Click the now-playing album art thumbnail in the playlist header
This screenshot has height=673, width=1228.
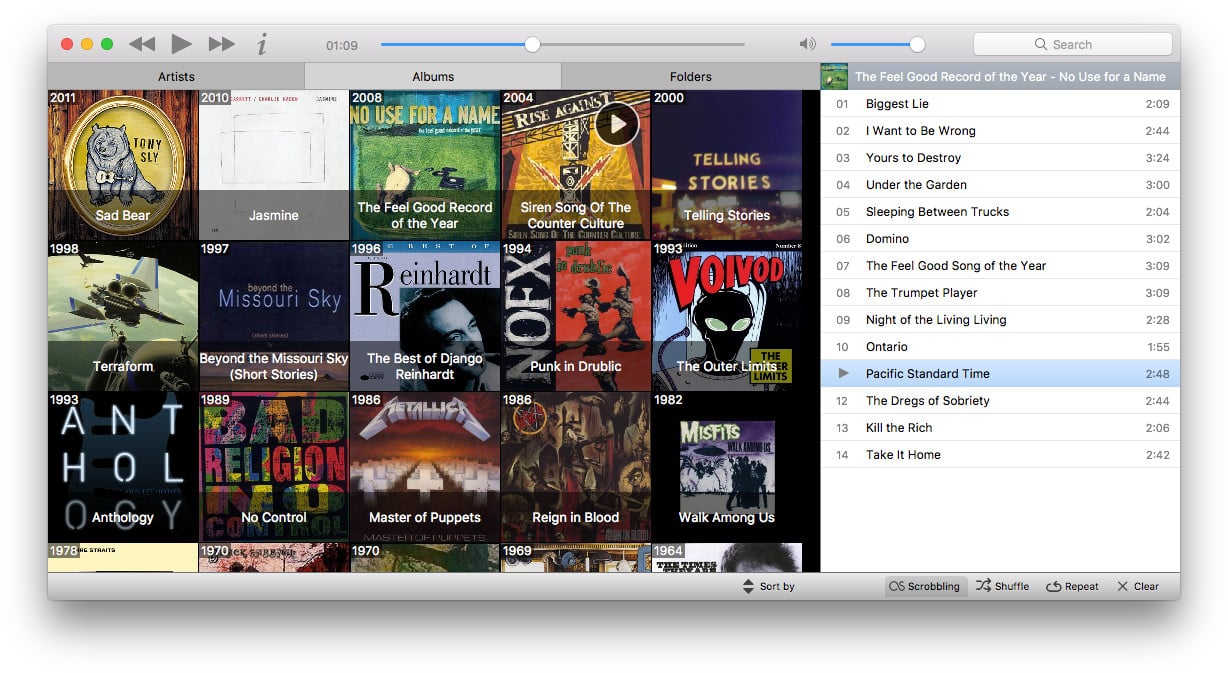pos(834,77)
